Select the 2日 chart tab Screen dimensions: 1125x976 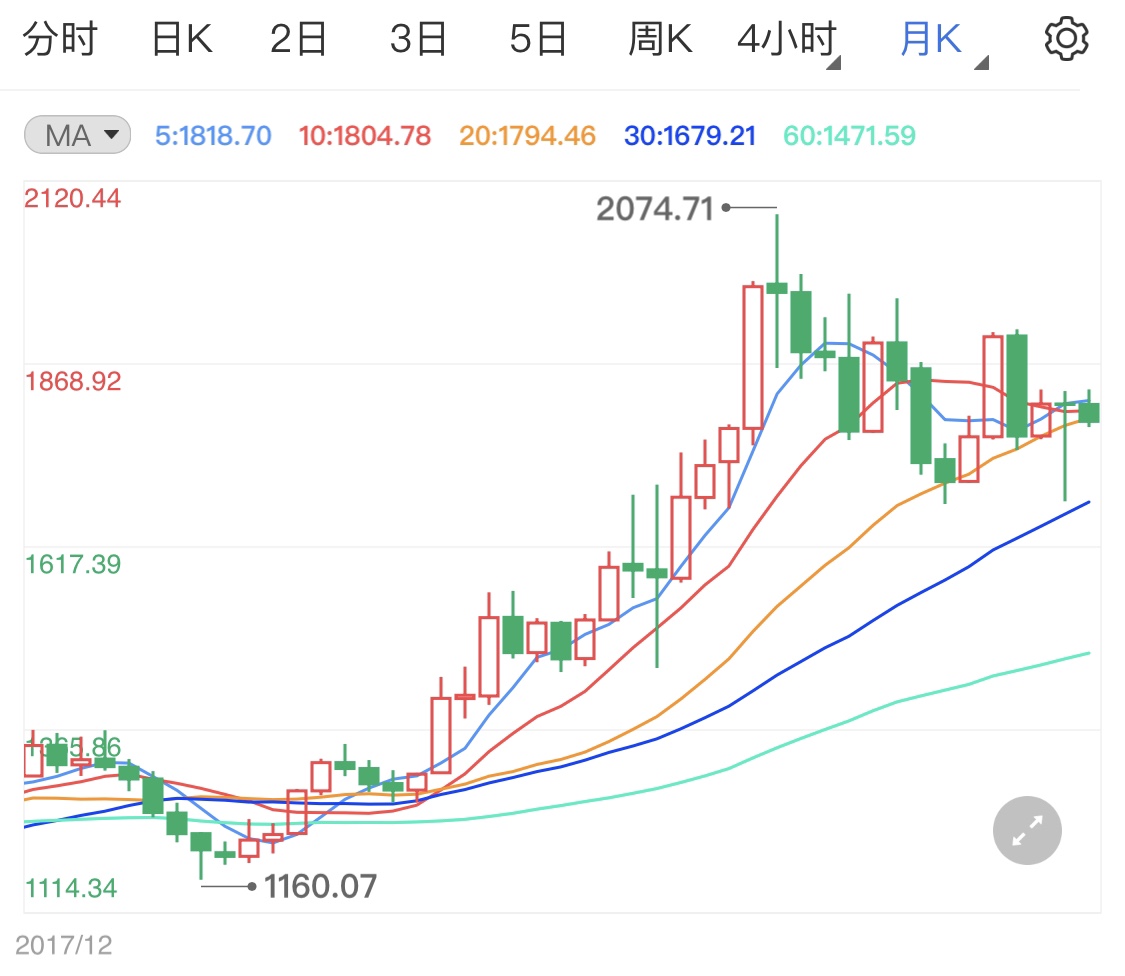(298, 39)
